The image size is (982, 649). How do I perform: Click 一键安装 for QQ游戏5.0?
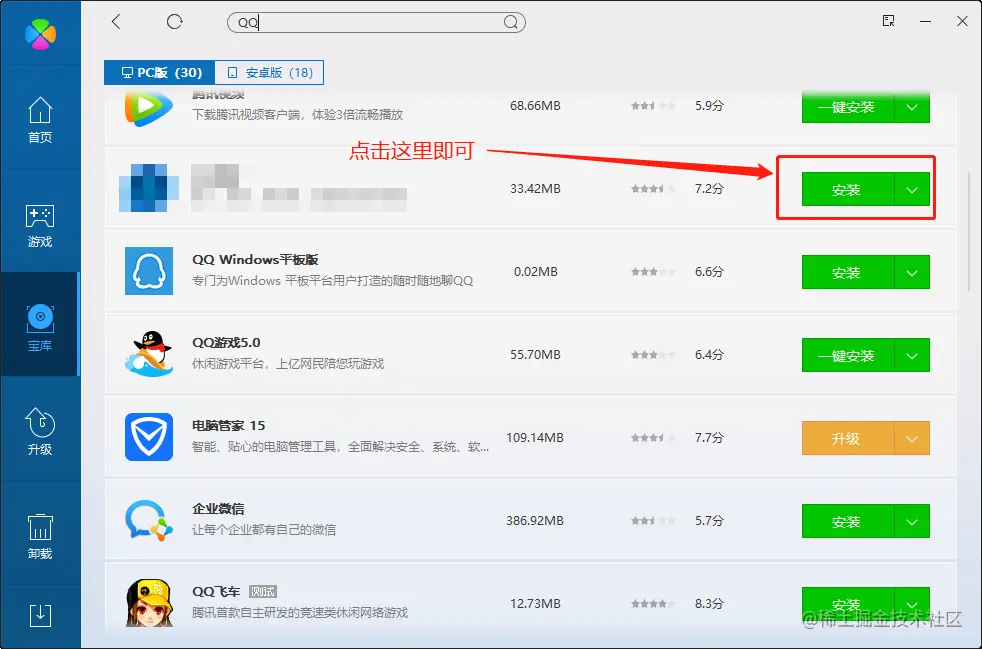(x=848, y=355)
